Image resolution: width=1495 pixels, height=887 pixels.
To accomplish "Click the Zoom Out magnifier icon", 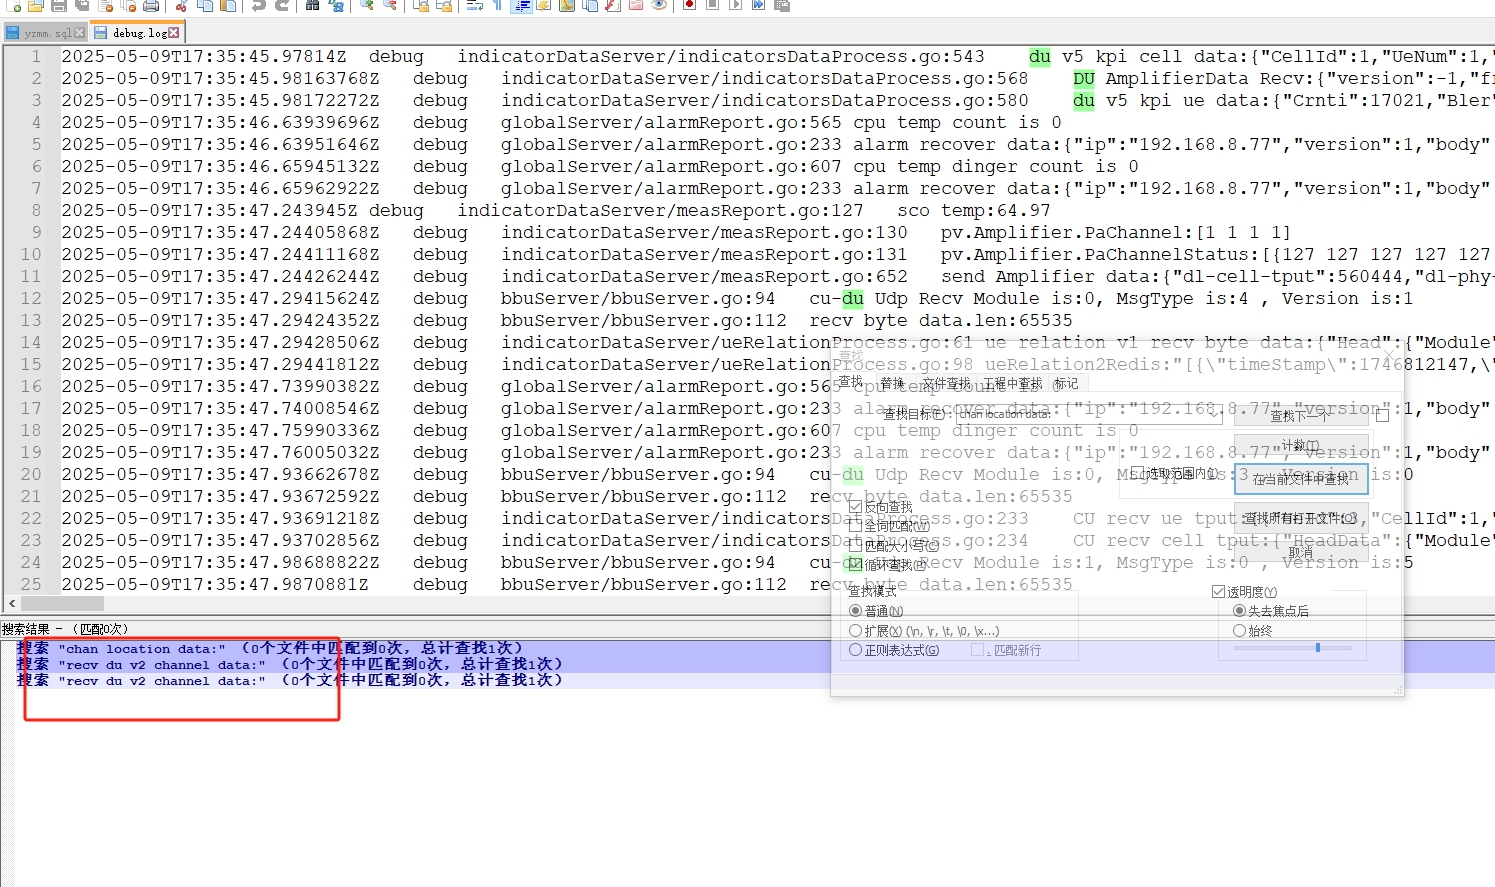I will (x=390, y=5).
